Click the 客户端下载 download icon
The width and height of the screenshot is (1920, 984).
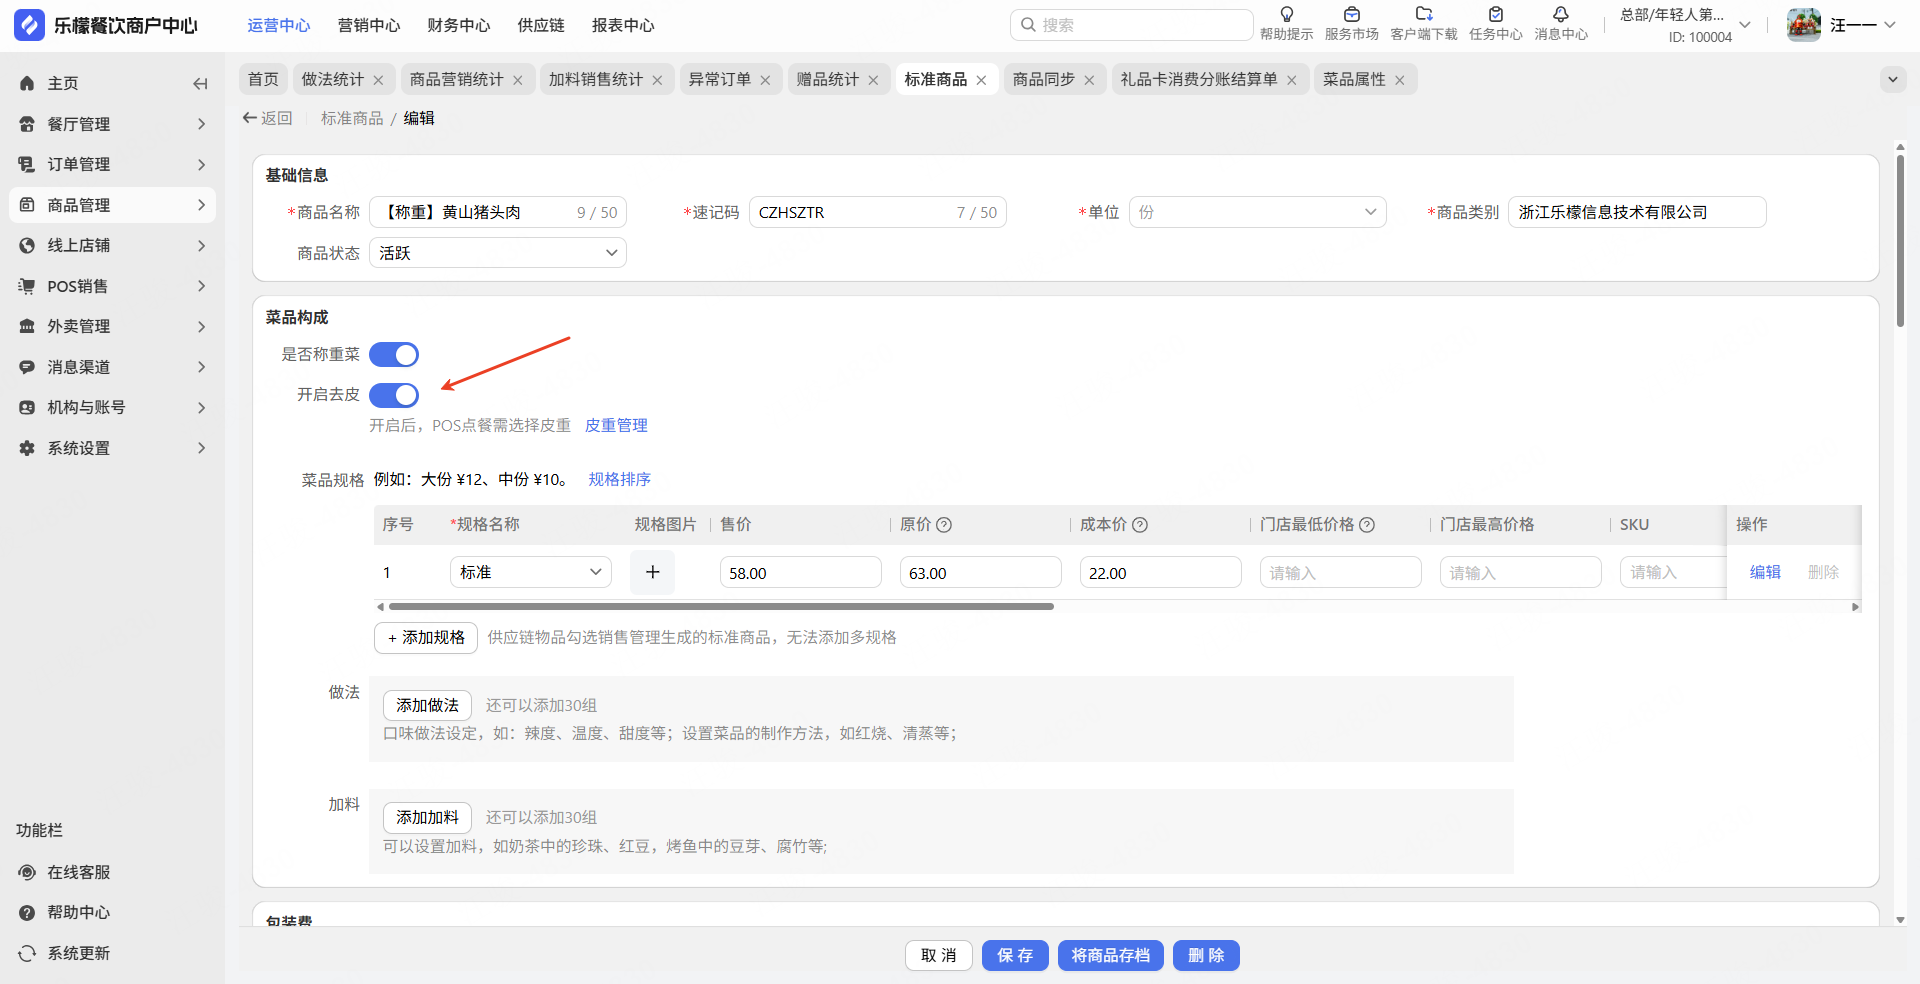click(x=1423, y=15)
